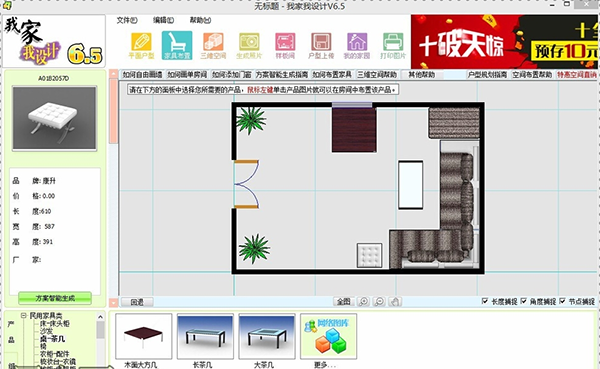
Task: Open the 编辑 menu
Action: click(163, 20)
